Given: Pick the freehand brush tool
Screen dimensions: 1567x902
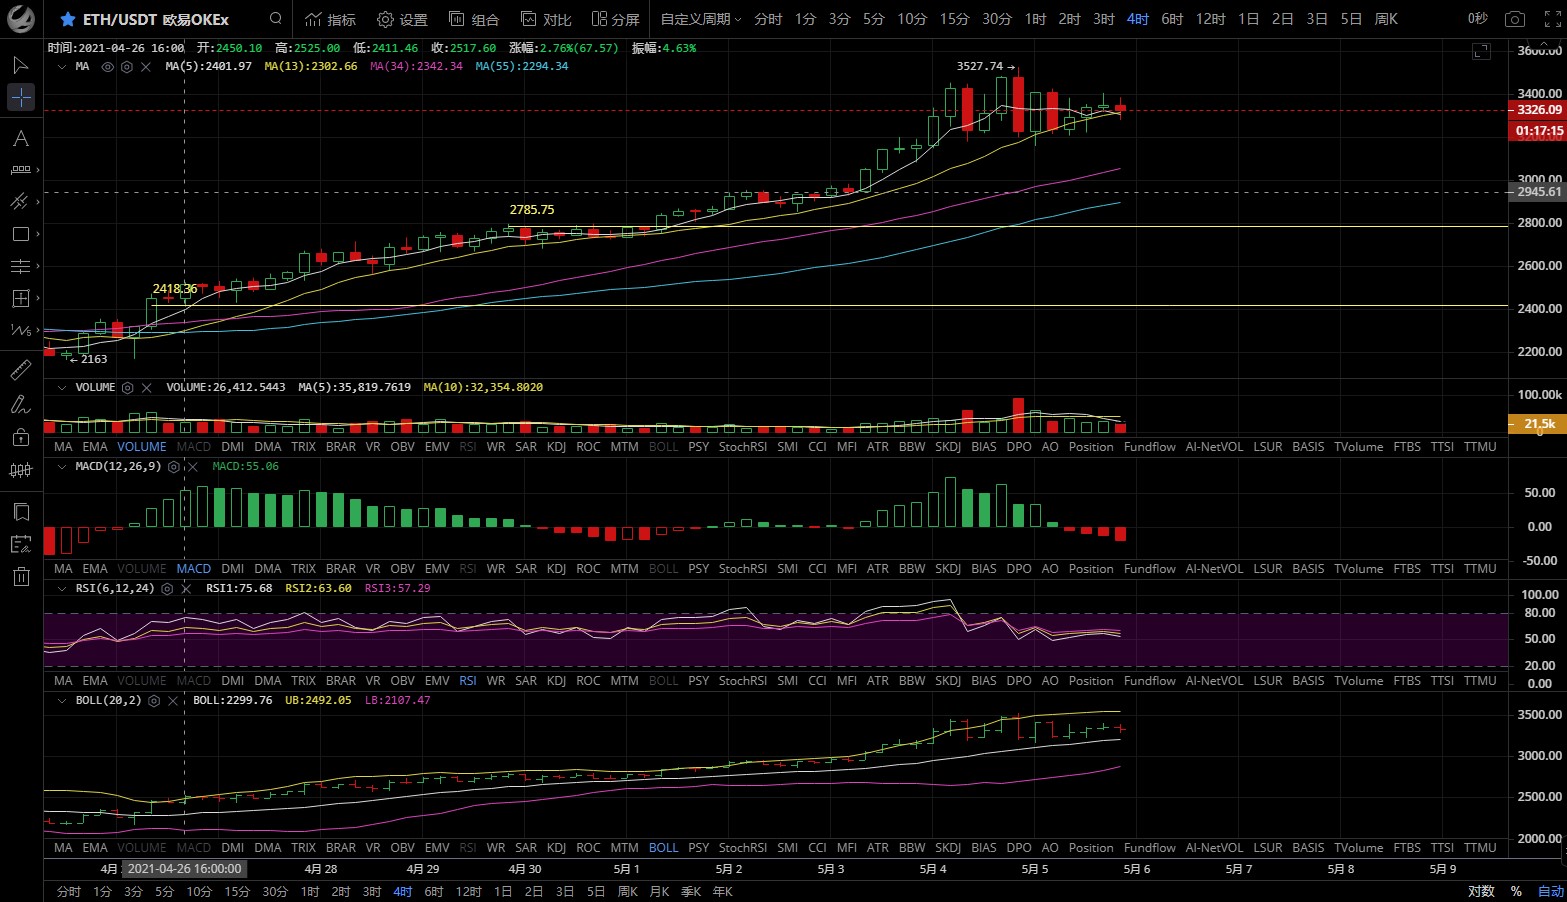Looking at the screenshot, I should pos(21,404).
